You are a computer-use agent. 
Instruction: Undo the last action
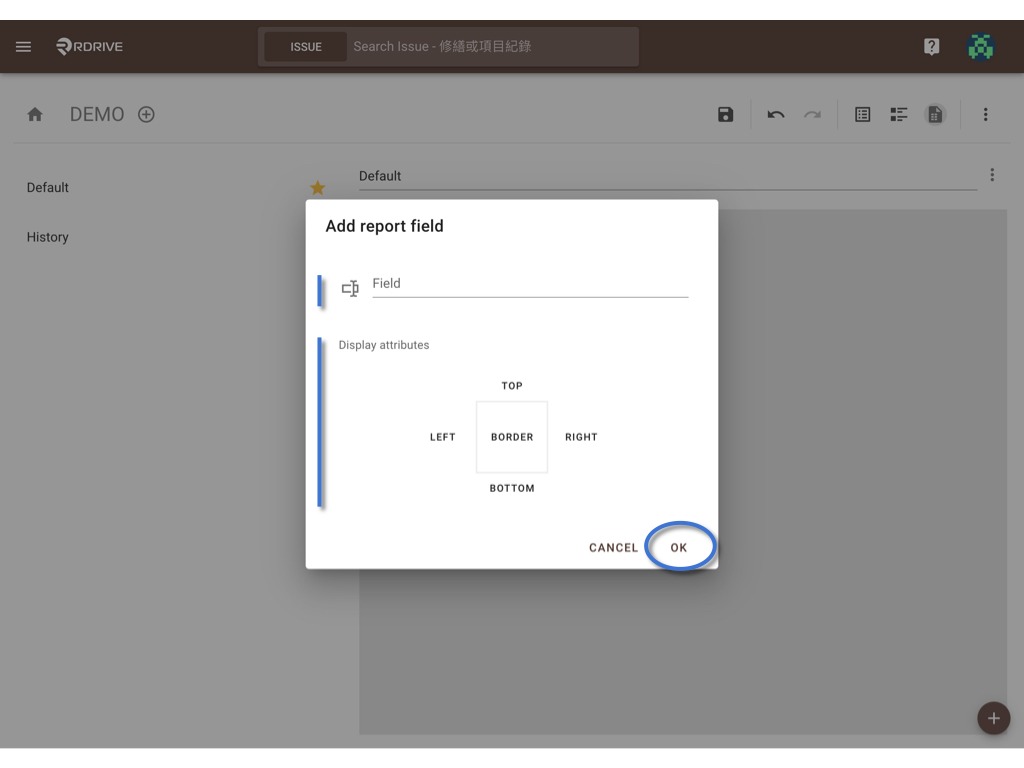pyautogui.click(x=776, y=115)
